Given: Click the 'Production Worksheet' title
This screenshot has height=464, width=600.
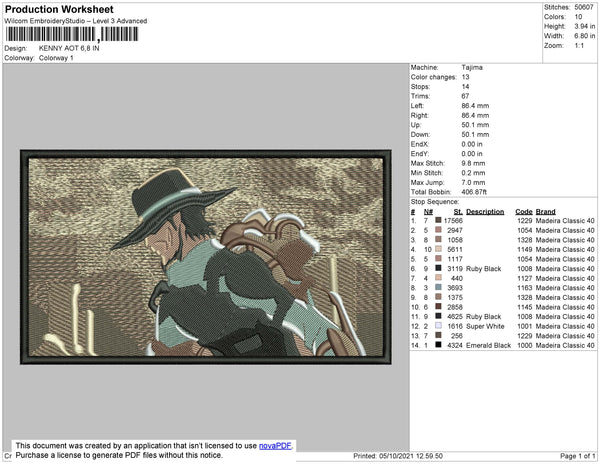Looking at the screenshot, I should 59,10.
